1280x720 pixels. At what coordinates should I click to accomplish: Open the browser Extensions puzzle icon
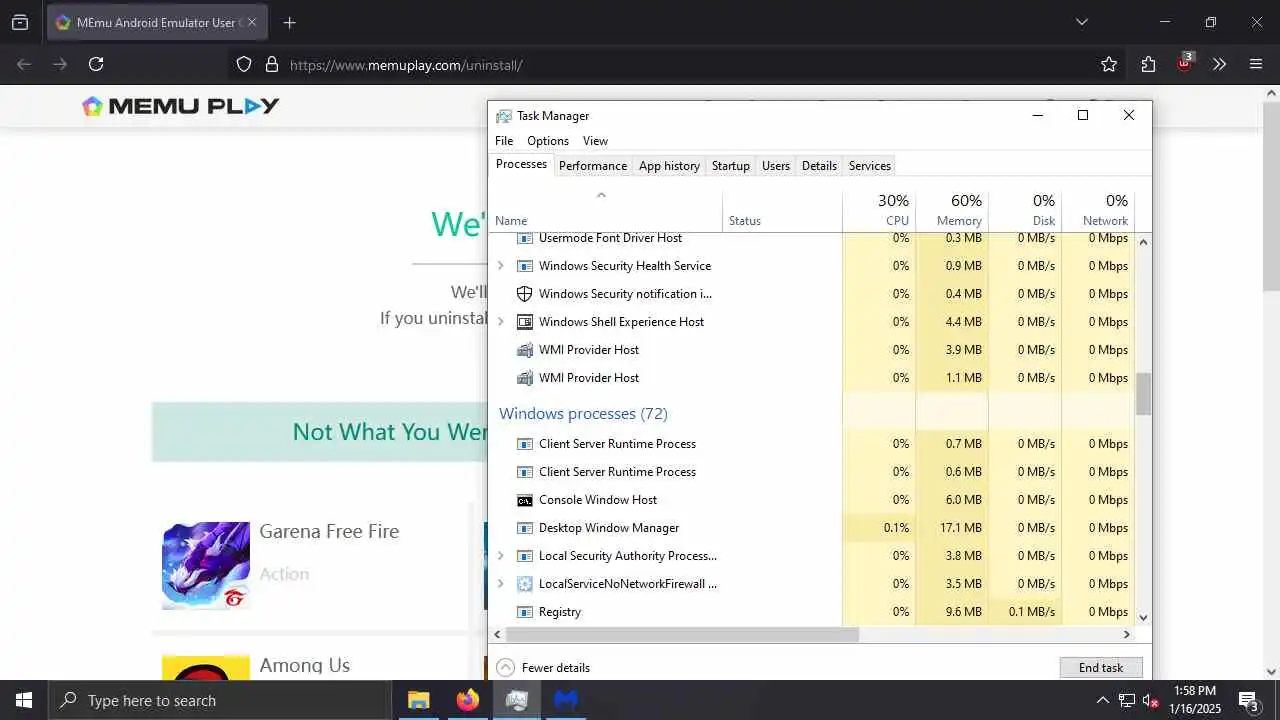pos(1148,64)
